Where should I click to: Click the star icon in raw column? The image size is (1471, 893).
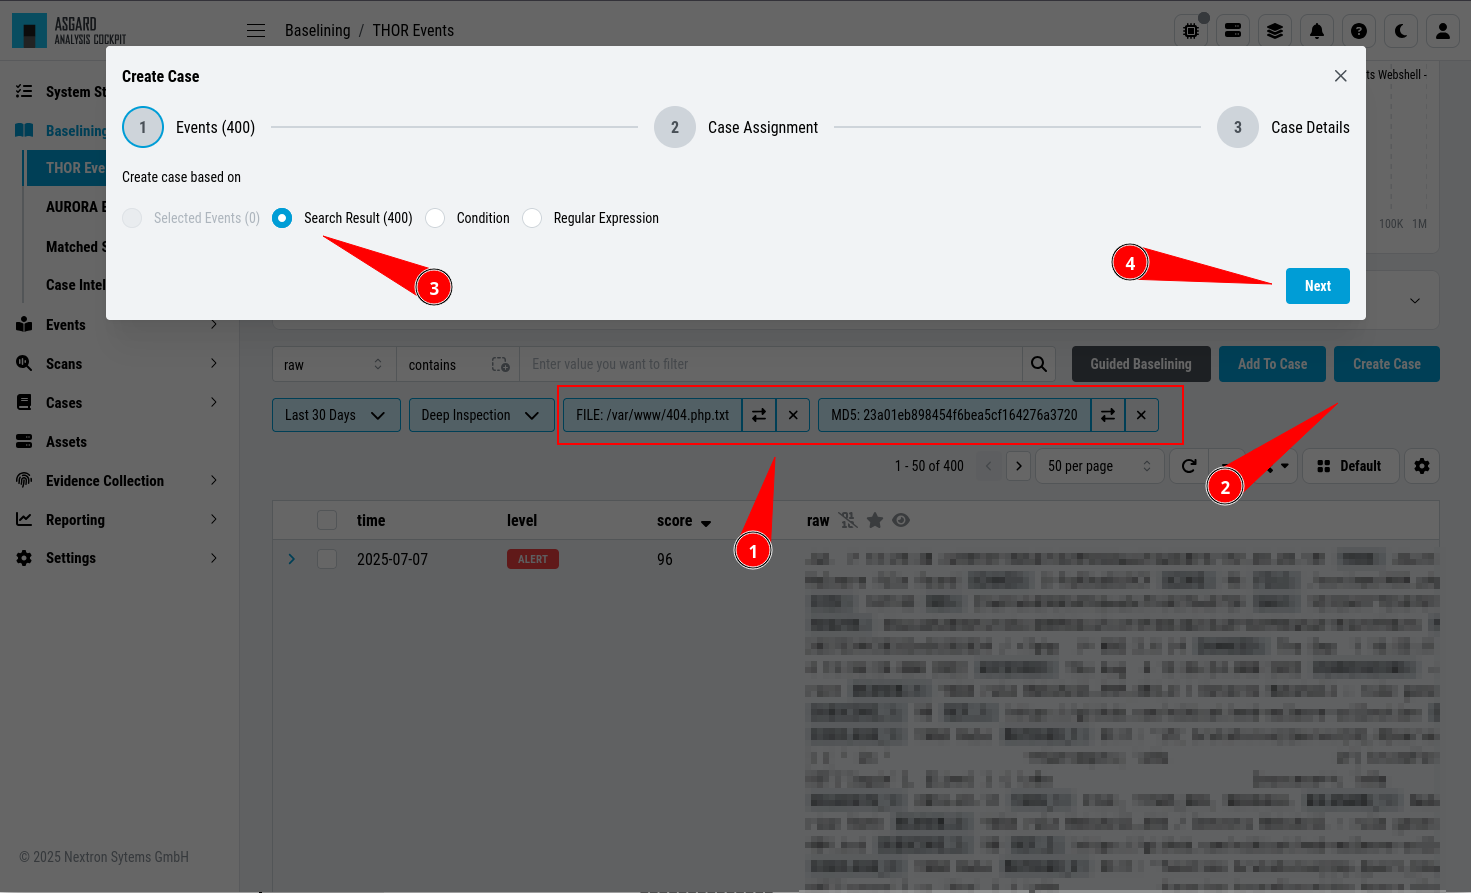click(x=875, y=520)
